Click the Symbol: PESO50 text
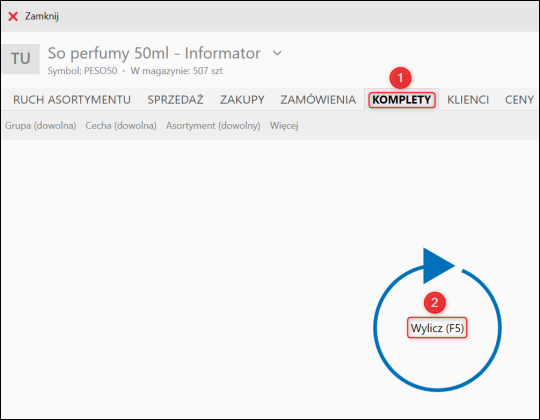Viewport: 540px width, 420px height. (x=82, y=71)
